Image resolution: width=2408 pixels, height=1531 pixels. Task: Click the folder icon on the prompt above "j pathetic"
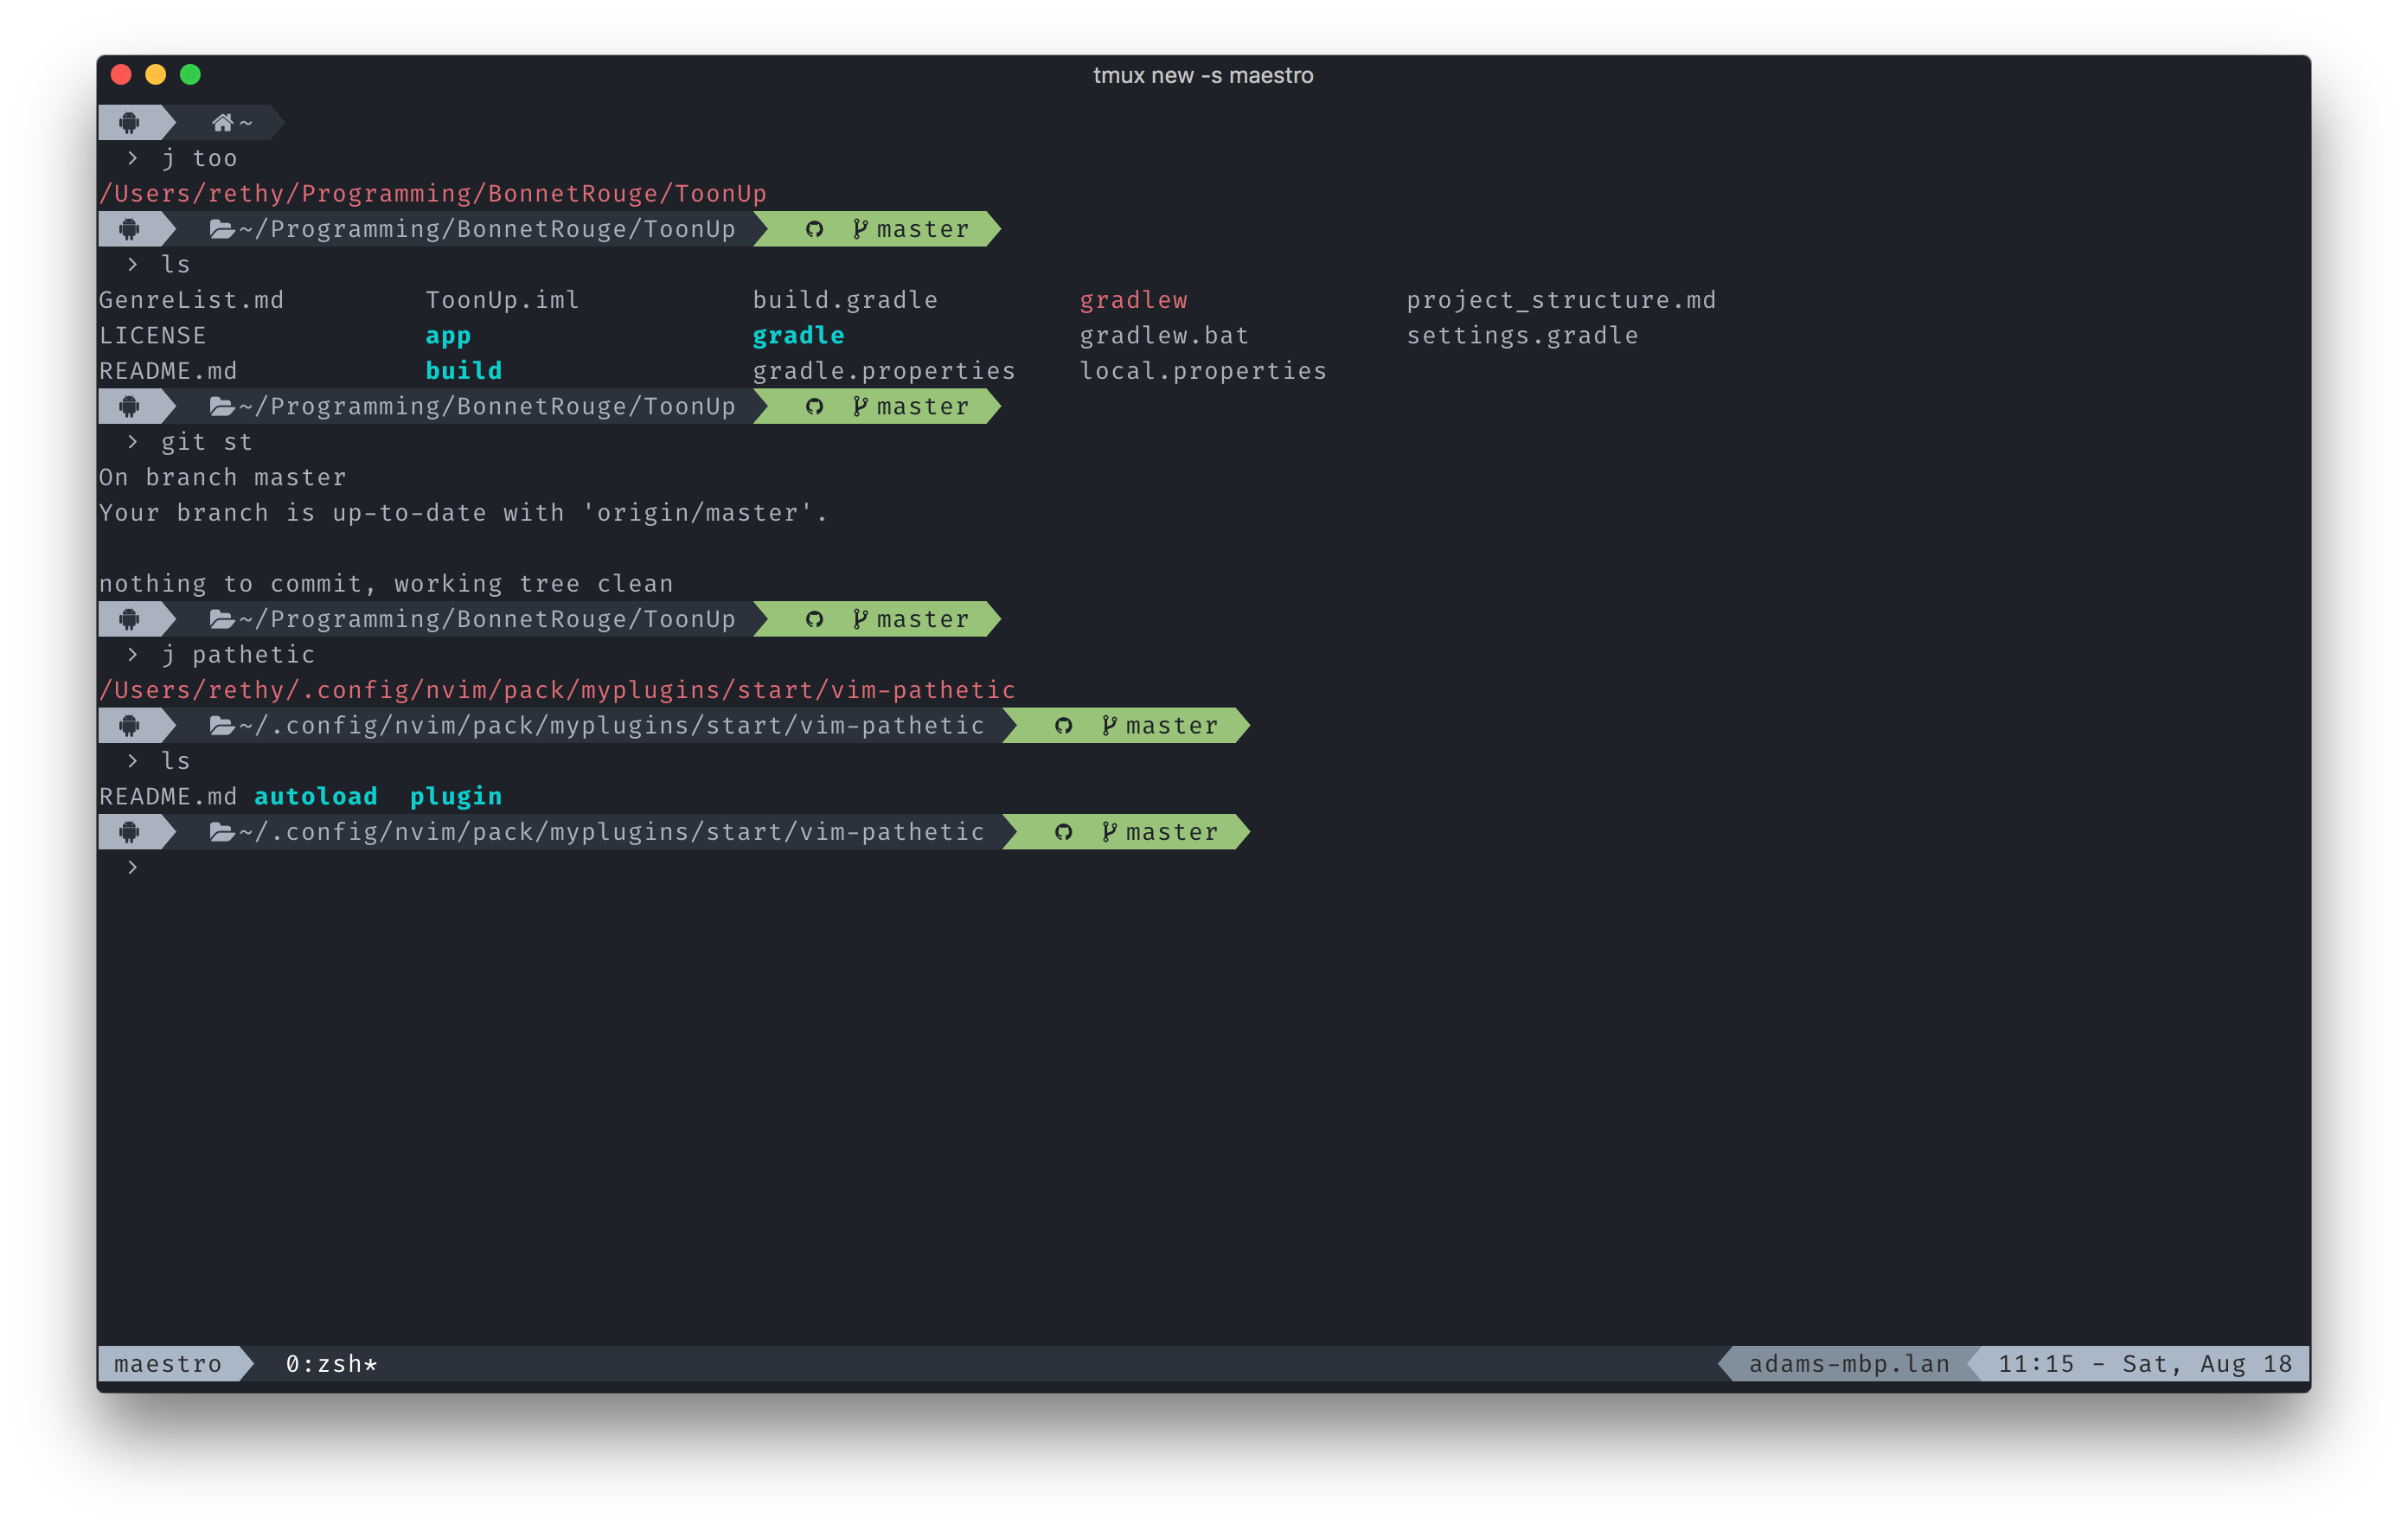[221, 620]
